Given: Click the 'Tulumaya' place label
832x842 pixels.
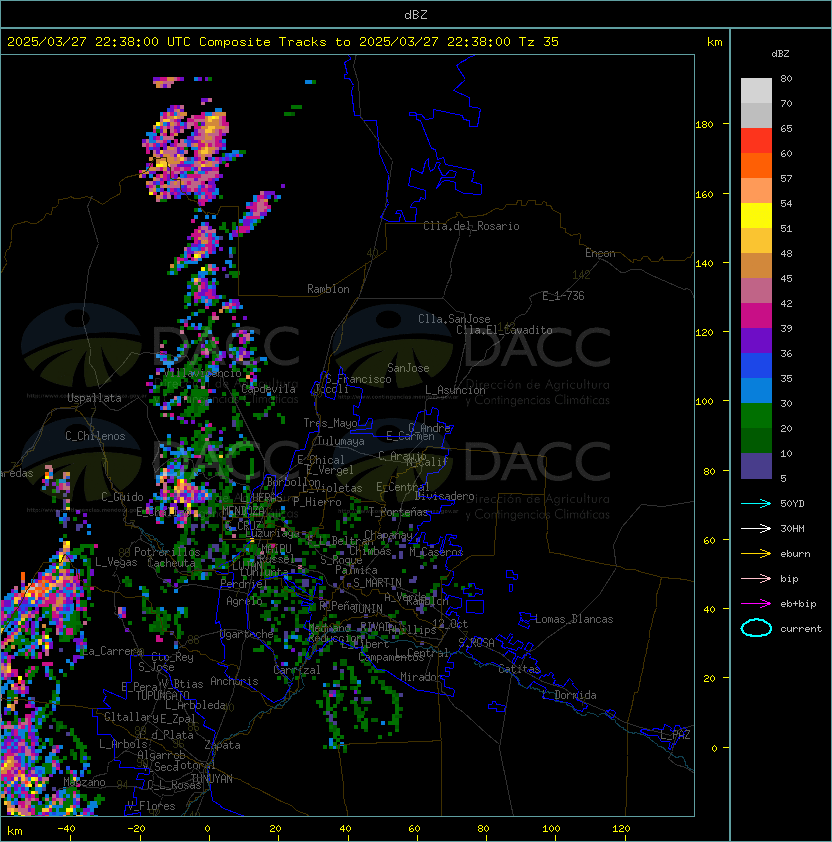Looking at the screenshot, I should (341, 441).
